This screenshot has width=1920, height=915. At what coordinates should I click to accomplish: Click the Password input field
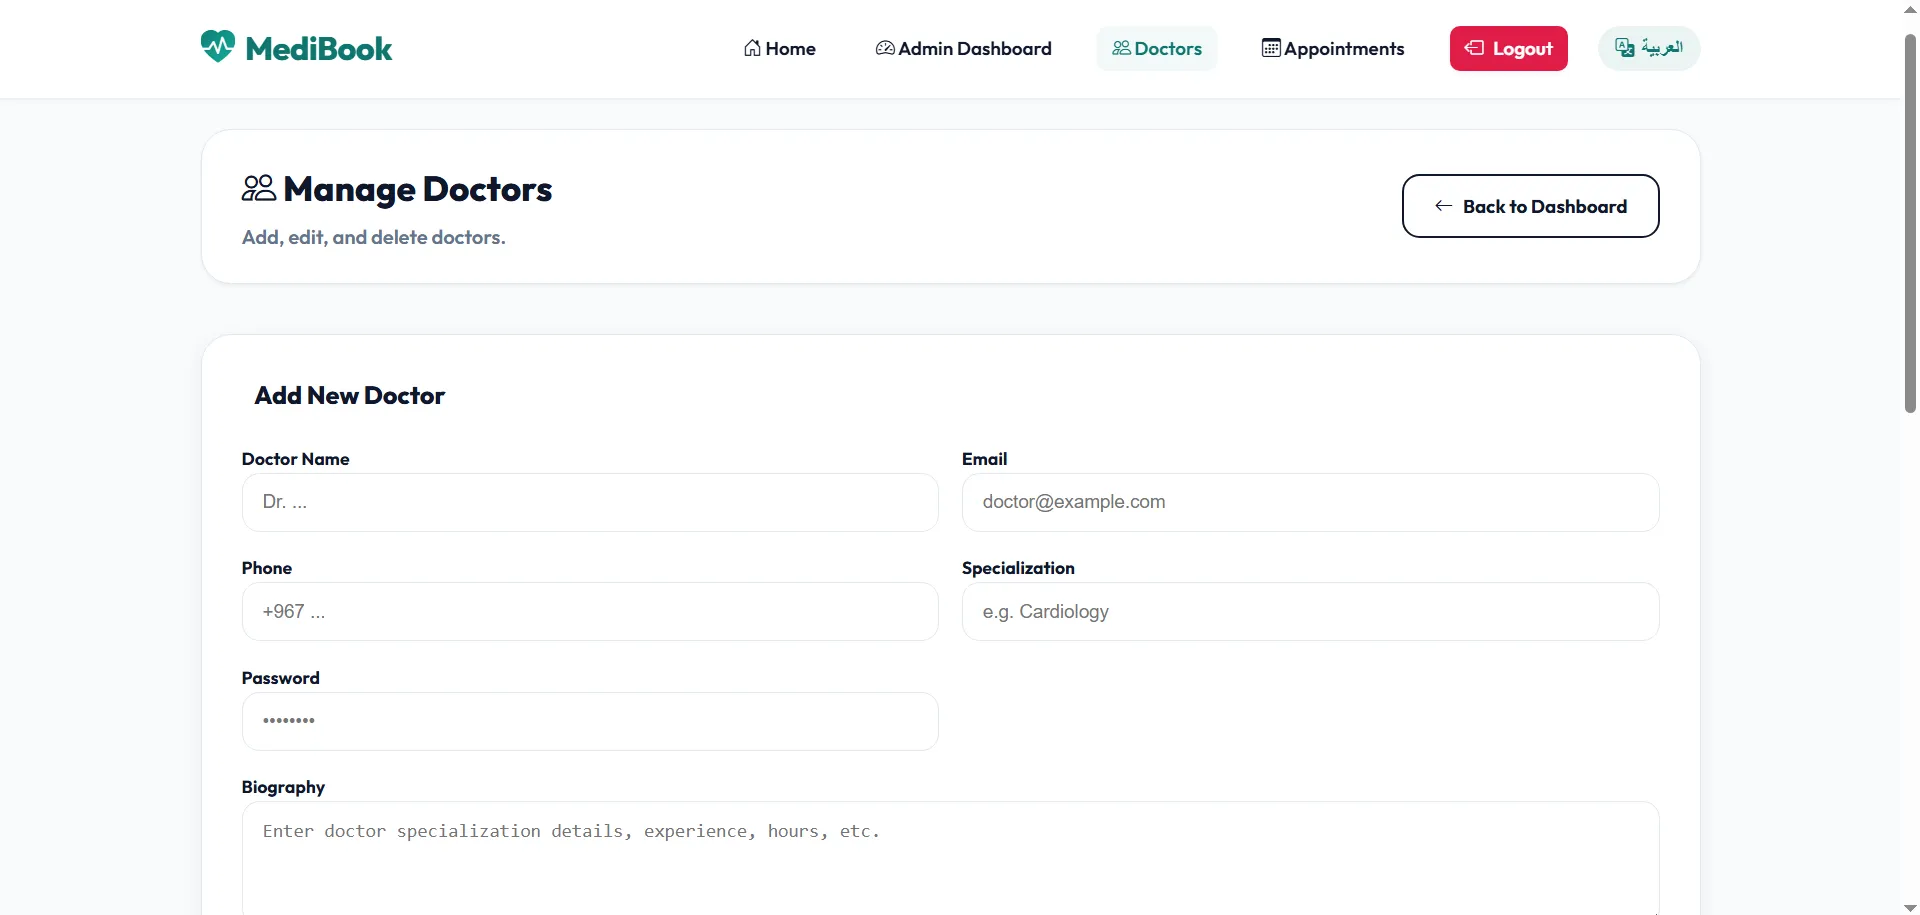pos(590,721)
